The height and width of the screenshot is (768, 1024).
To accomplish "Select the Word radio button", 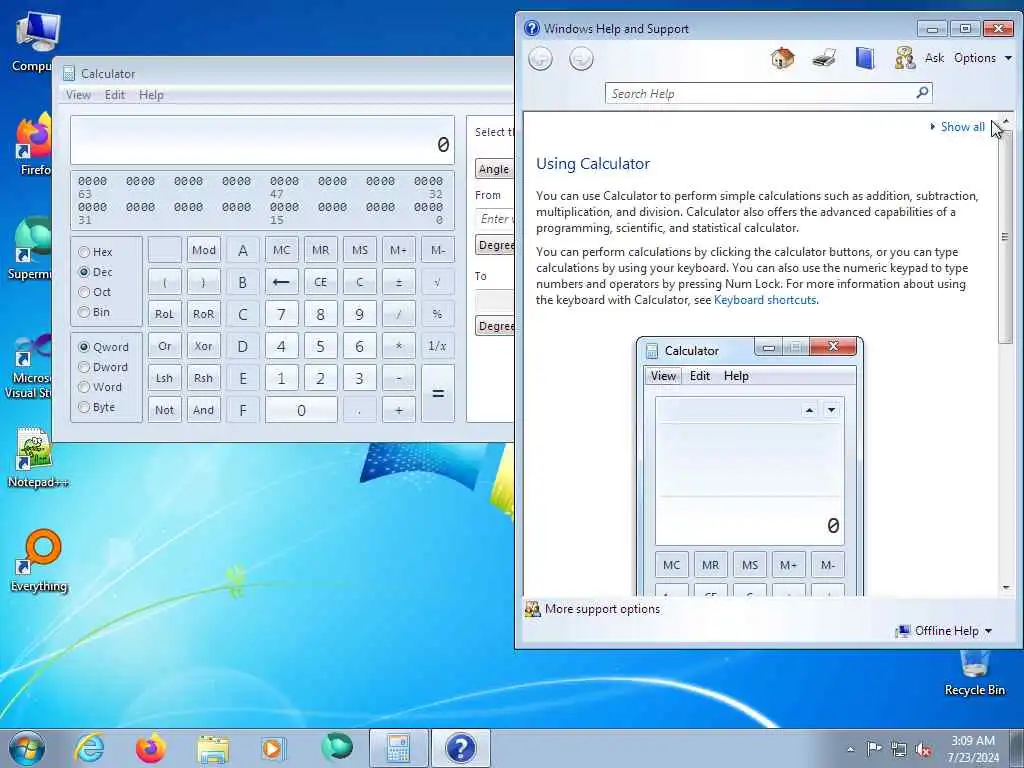I will 84,387.
